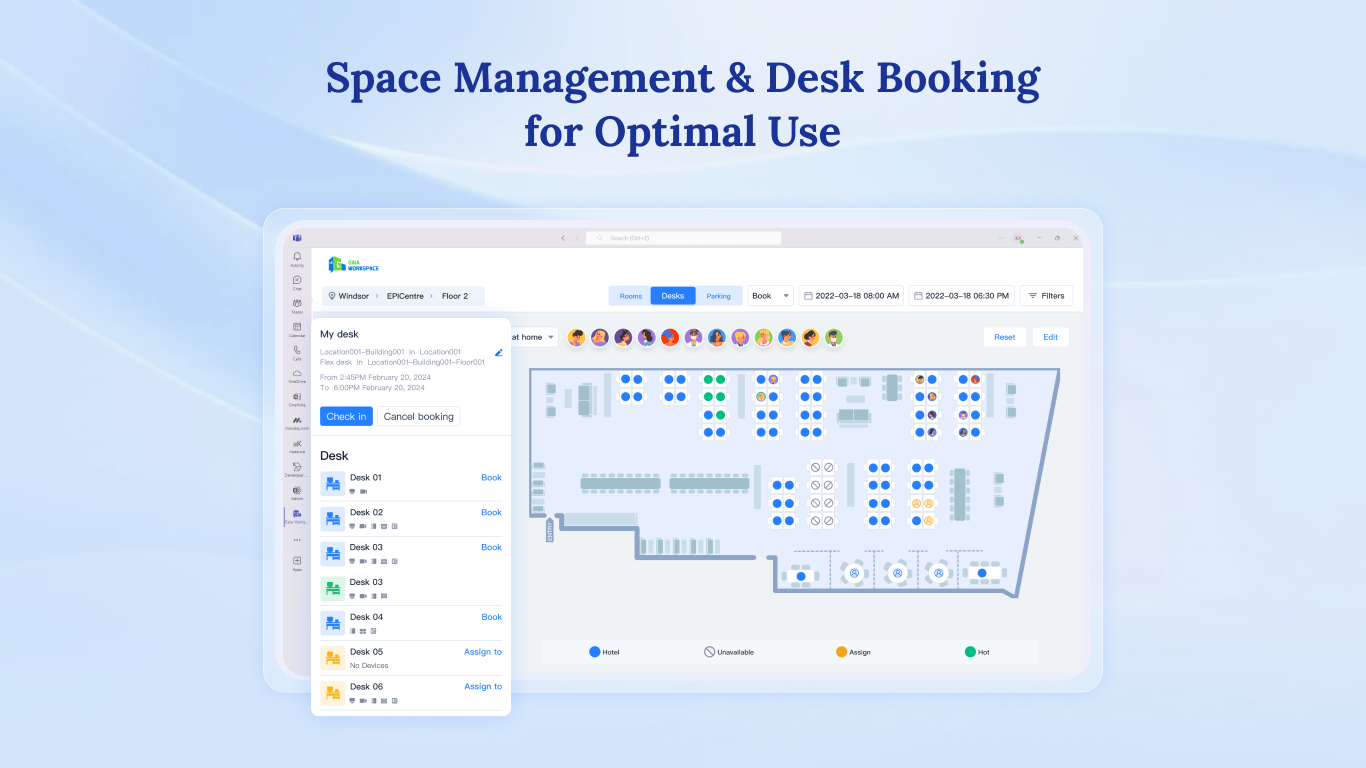Click the Search (Ctrl+E) field

click(x=683, y=238)
